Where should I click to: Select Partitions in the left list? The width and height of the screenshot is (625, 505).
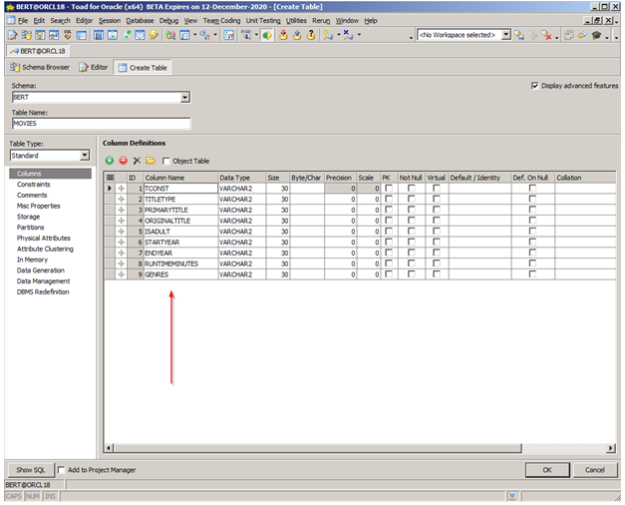(x=30, y=227)
